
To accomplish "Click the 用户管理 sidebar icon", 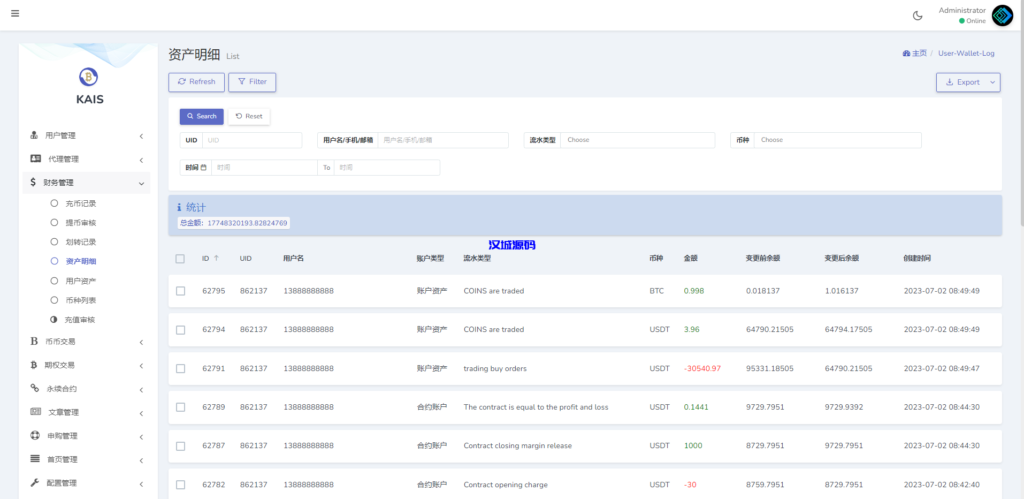I will (x=35, y=135).
